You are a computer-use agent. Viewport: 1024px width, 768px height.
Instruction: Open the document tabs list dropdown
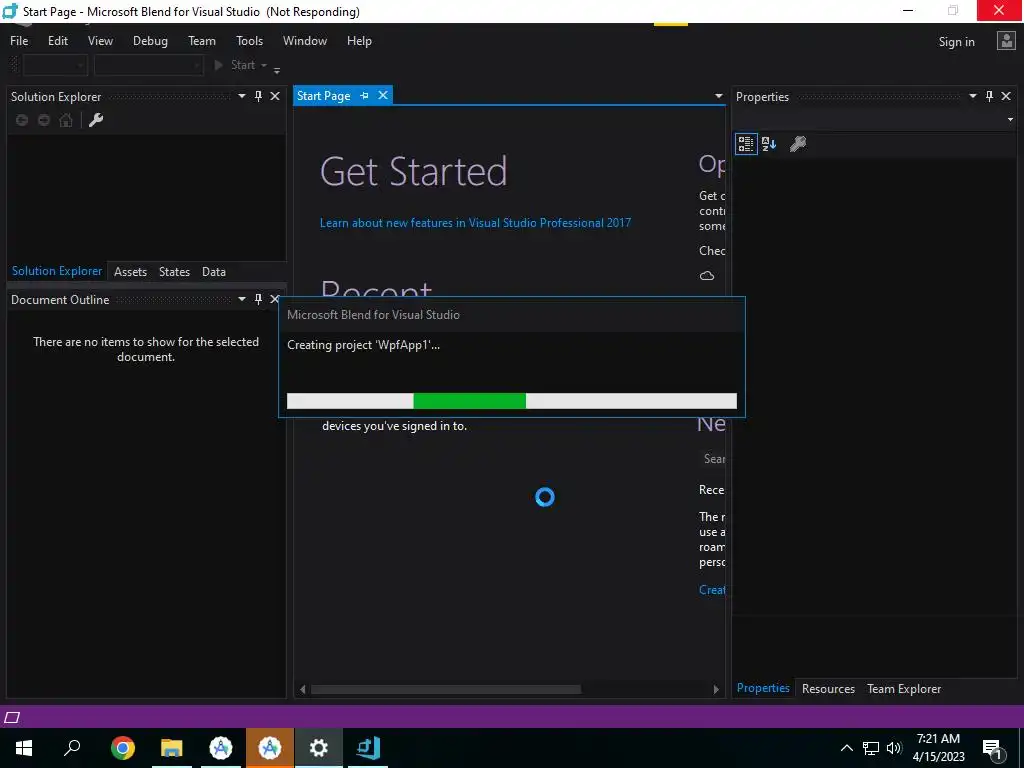point(718,96)
